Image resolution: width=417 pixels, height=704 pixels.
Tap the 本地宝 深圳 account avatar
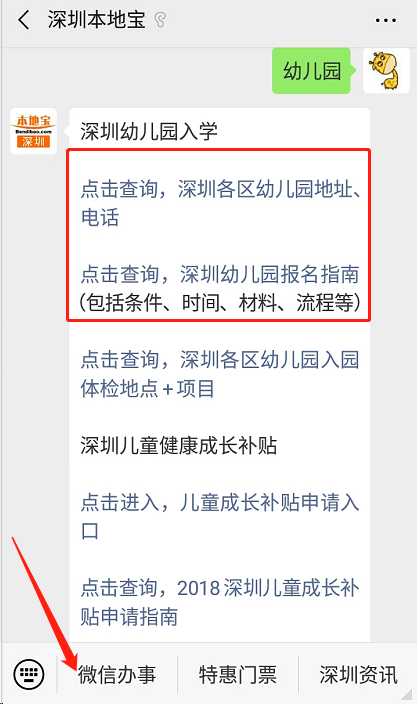coord(34,131)
